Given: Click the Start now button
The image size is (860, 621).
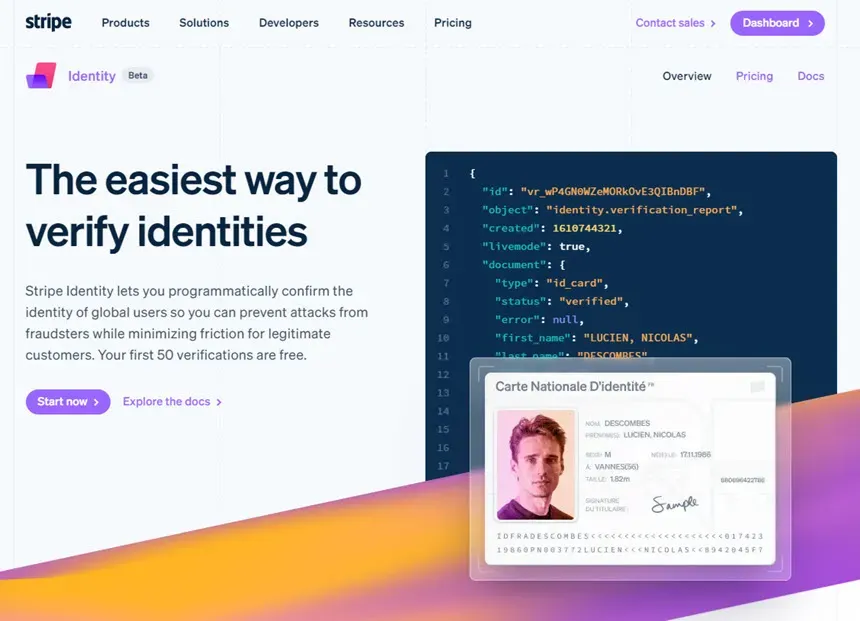Looking at the screenshot, I should pos(68,402).
